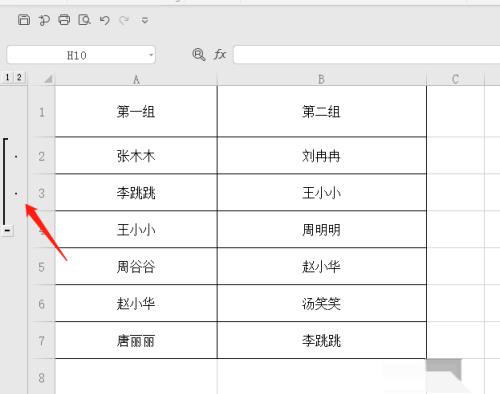Select row 7 header
This screenshot has height=394, width=500.
pyautogui.click(x=42, y=341)
